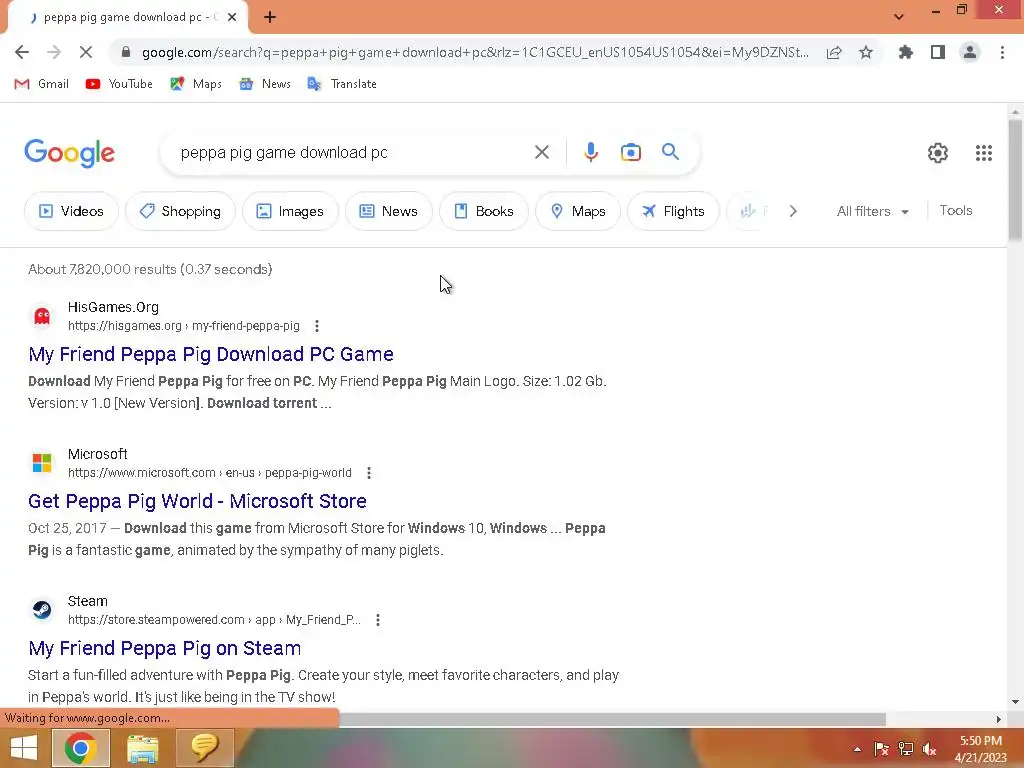Click the share page icon
The image size is (1024, 768).
(x=834, y=52)
